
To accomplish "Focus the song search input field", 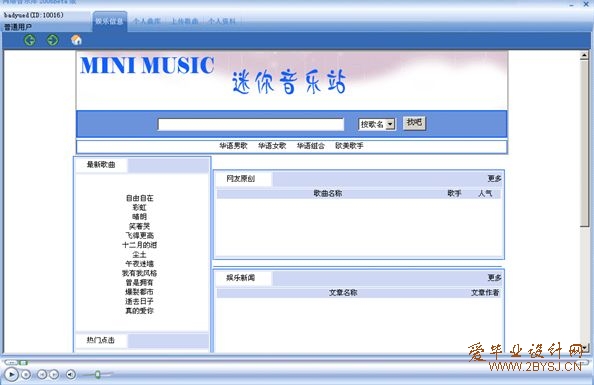I will pyautogui.click(x=251, y=124).
